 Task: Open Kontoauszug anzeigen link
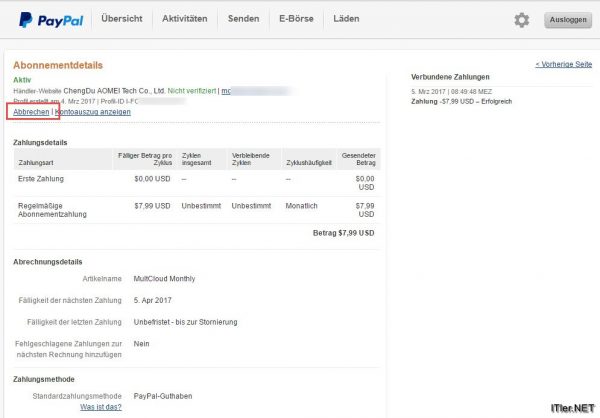click(93, 112)
